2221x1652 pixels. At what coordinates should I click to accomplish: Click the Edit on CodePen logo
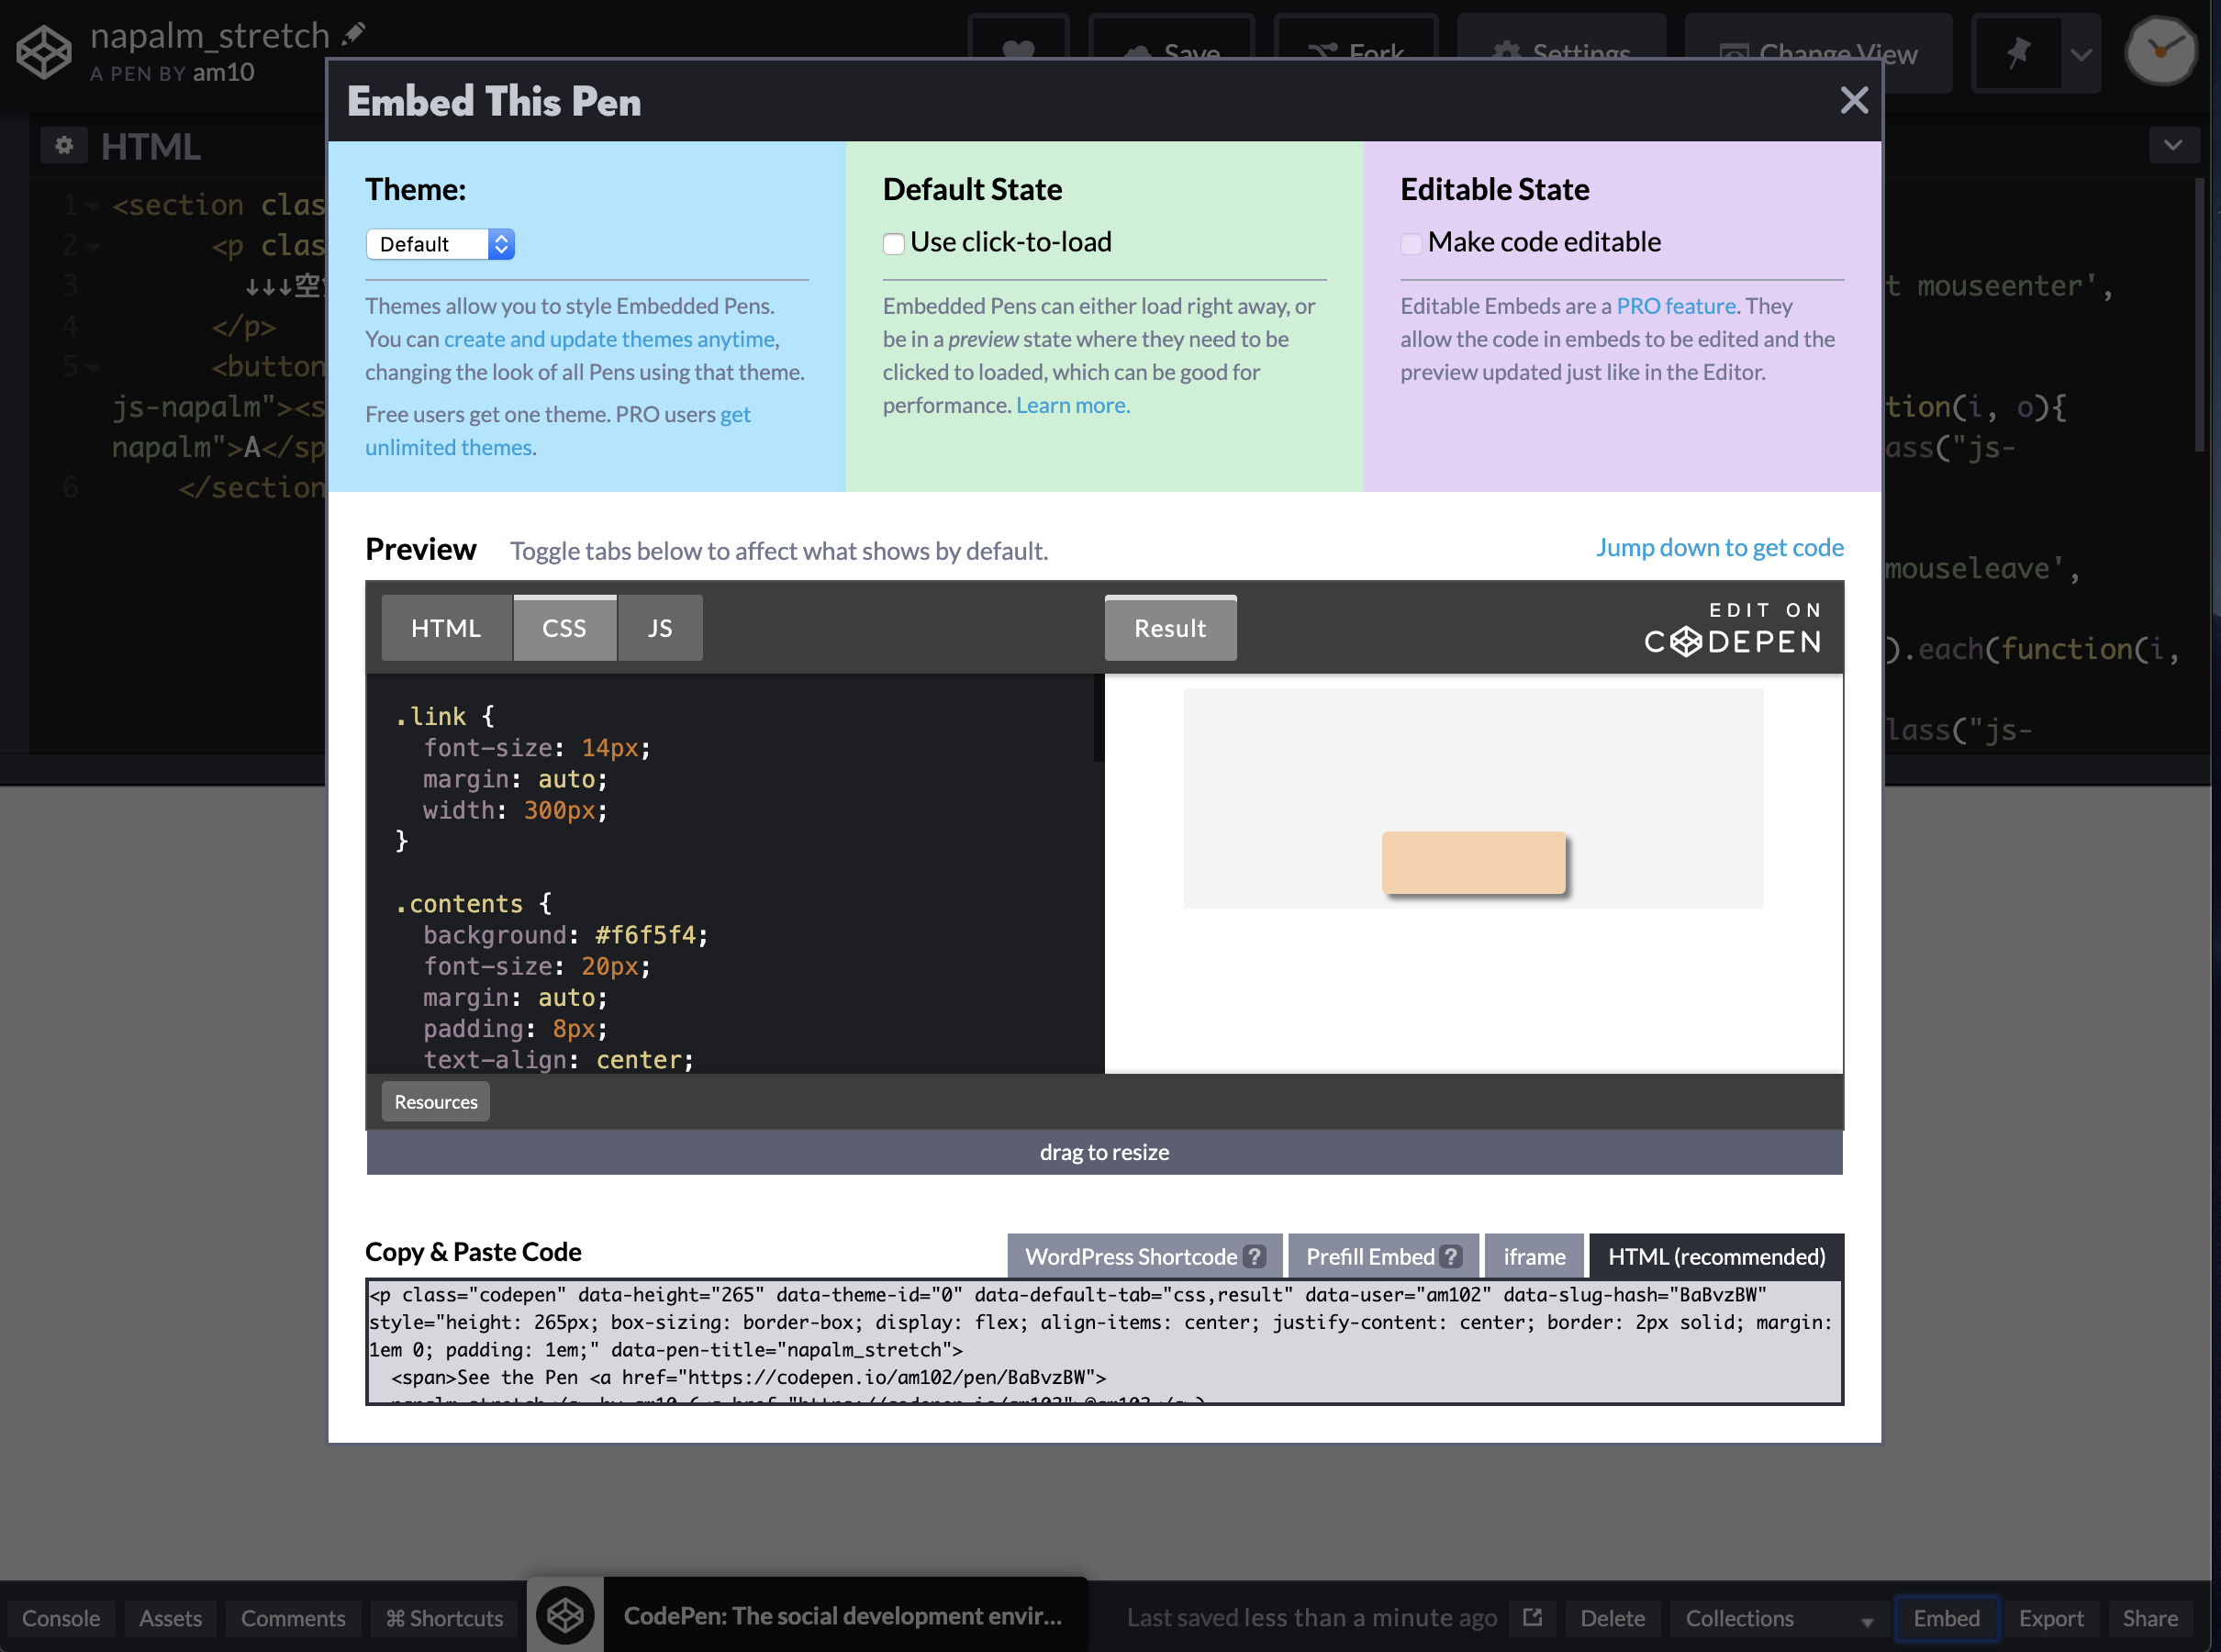[x=1733, y=628]
